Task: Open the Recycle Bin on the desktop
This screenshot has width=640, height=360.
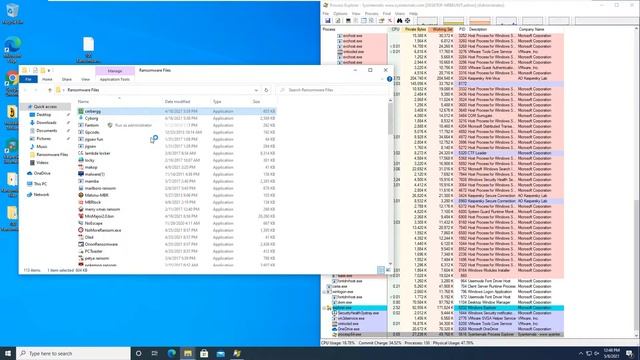Action: (x=12, y=13)
